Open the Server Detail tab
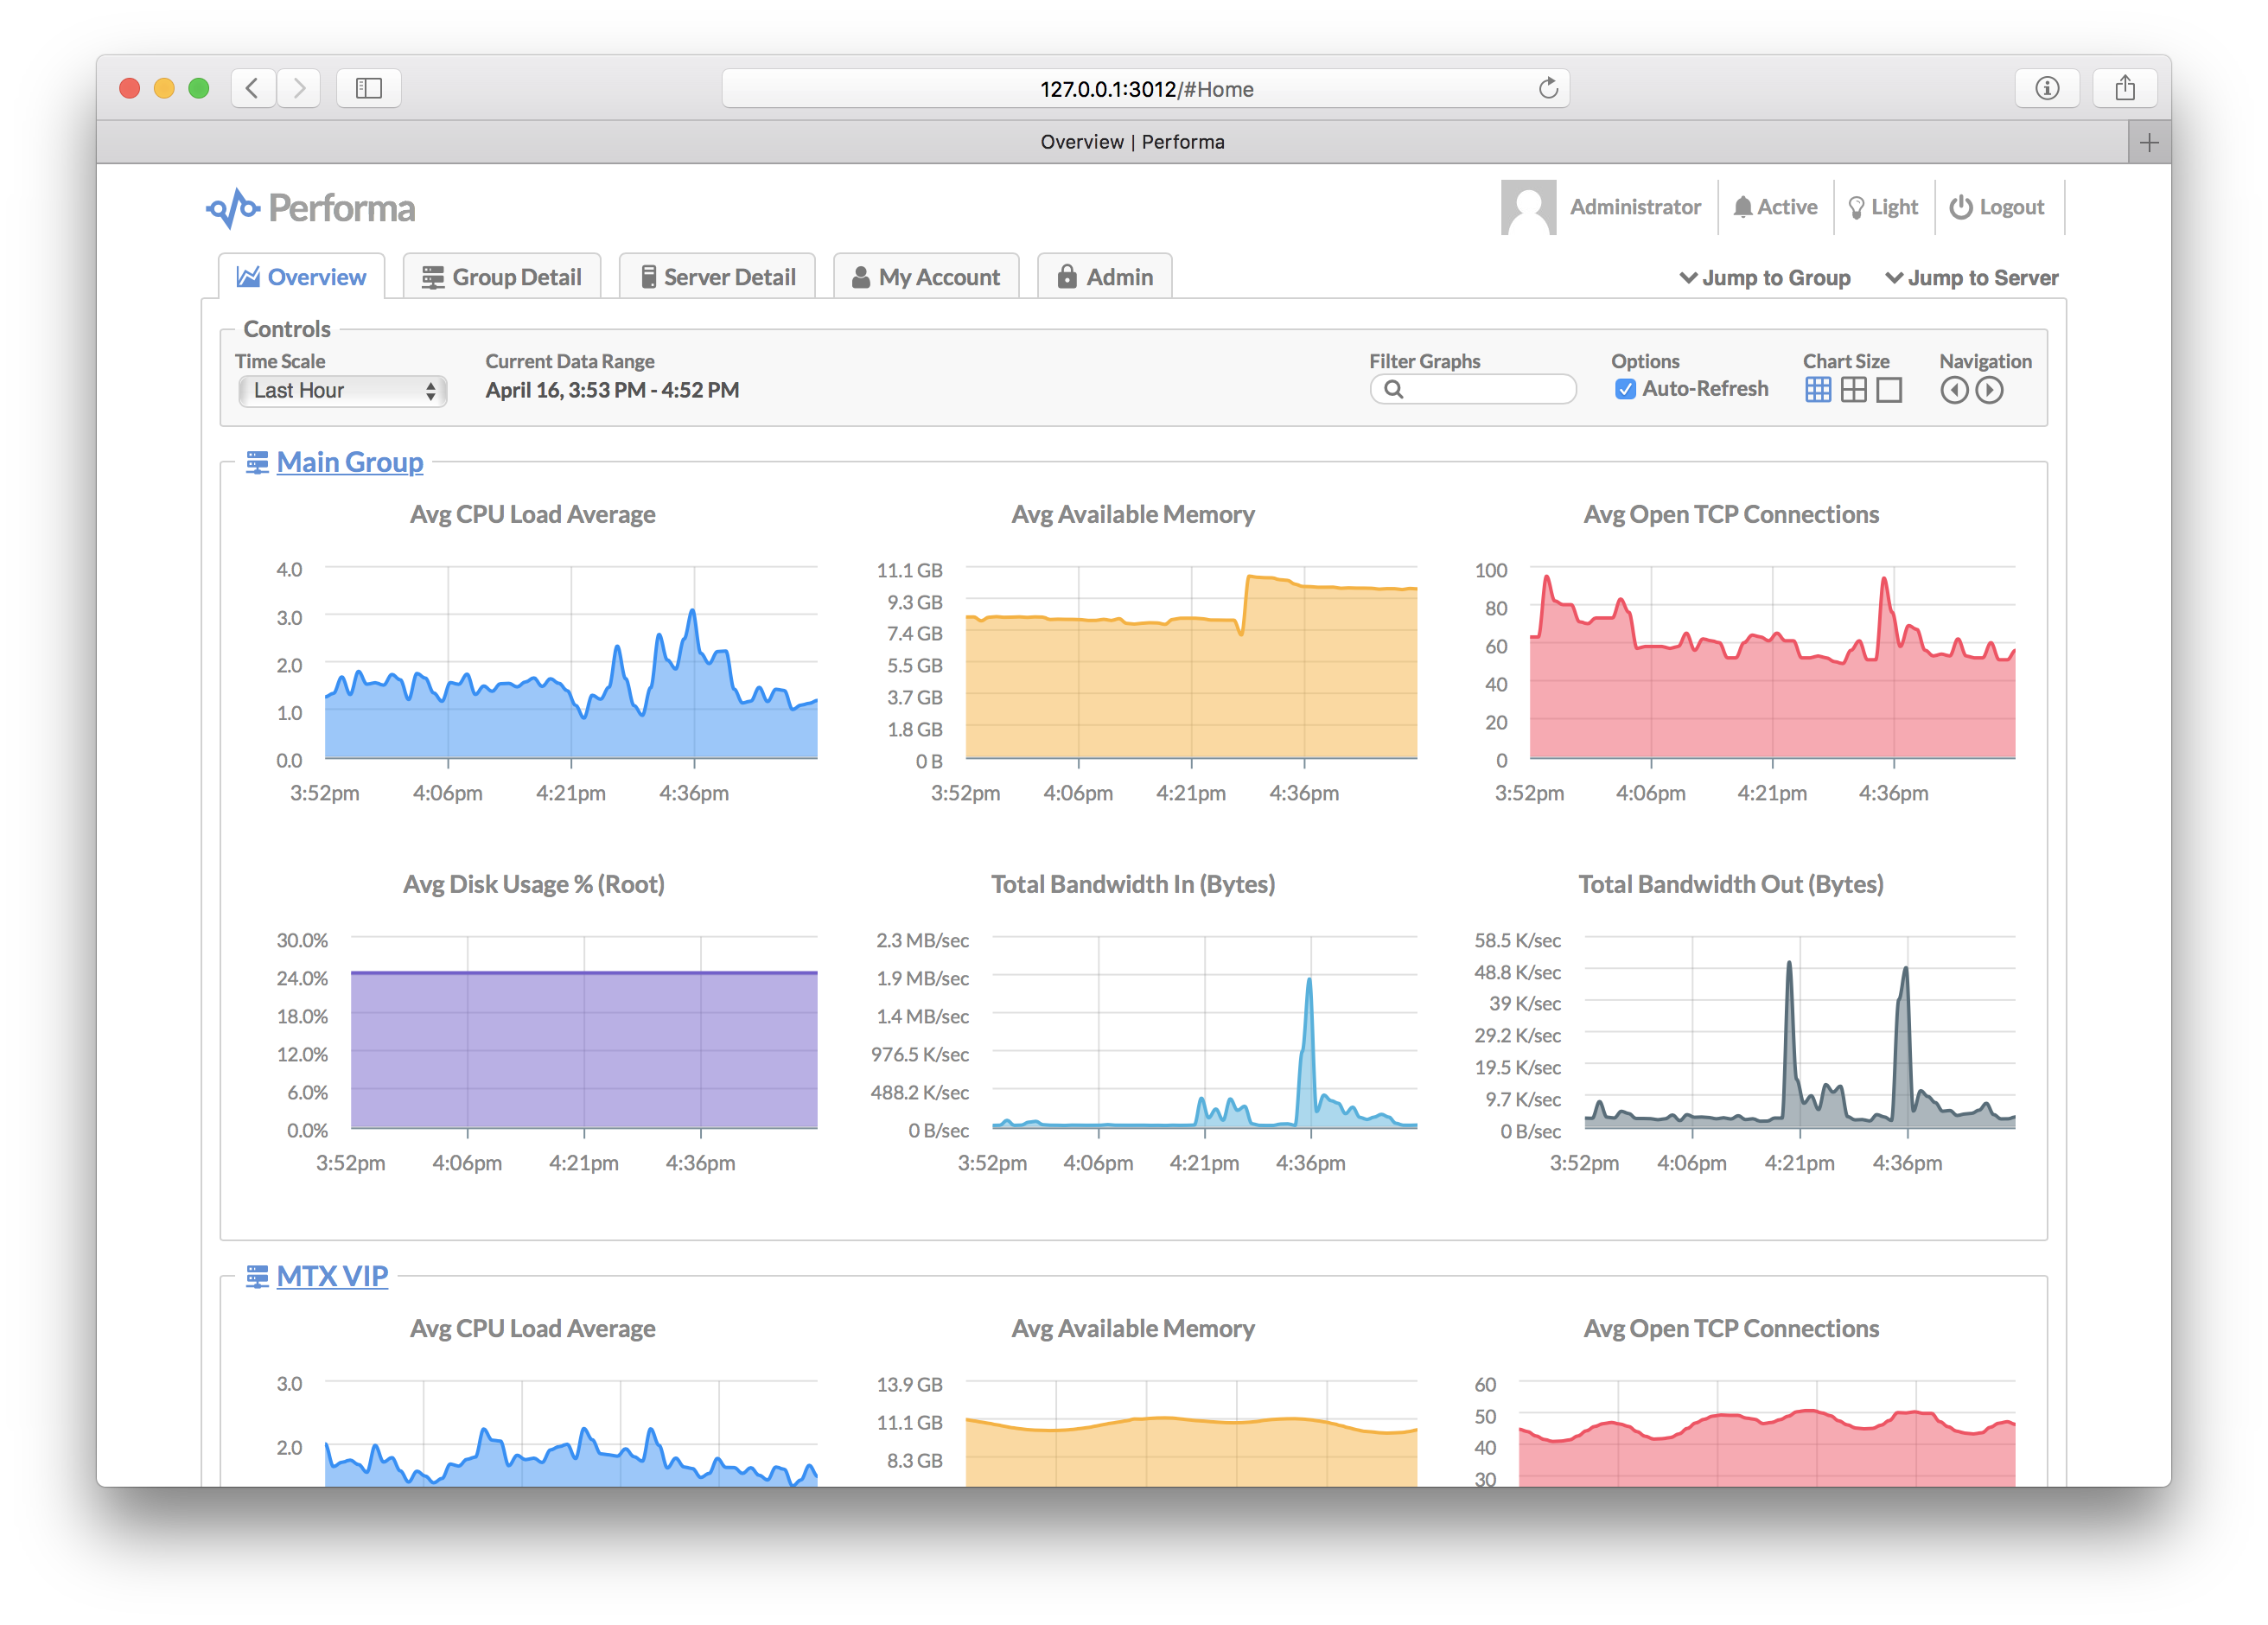This screenshot has width=2268, height=1625. [x=717, y=277]
